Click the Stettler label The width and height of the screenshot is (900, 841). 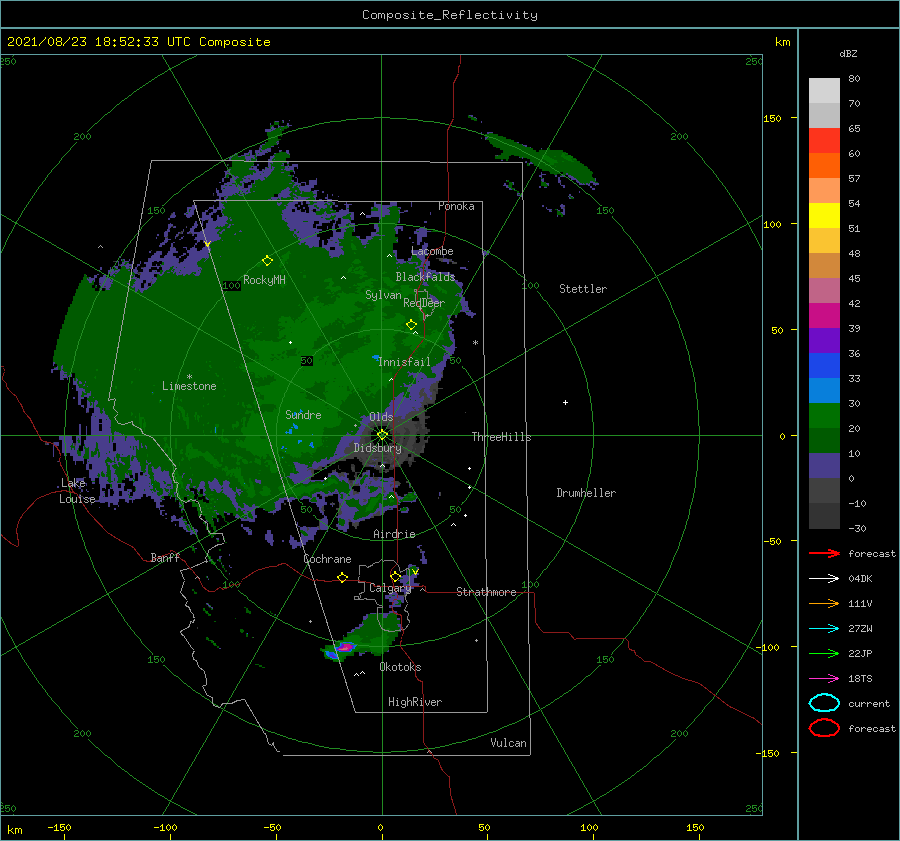pos(583,289)
